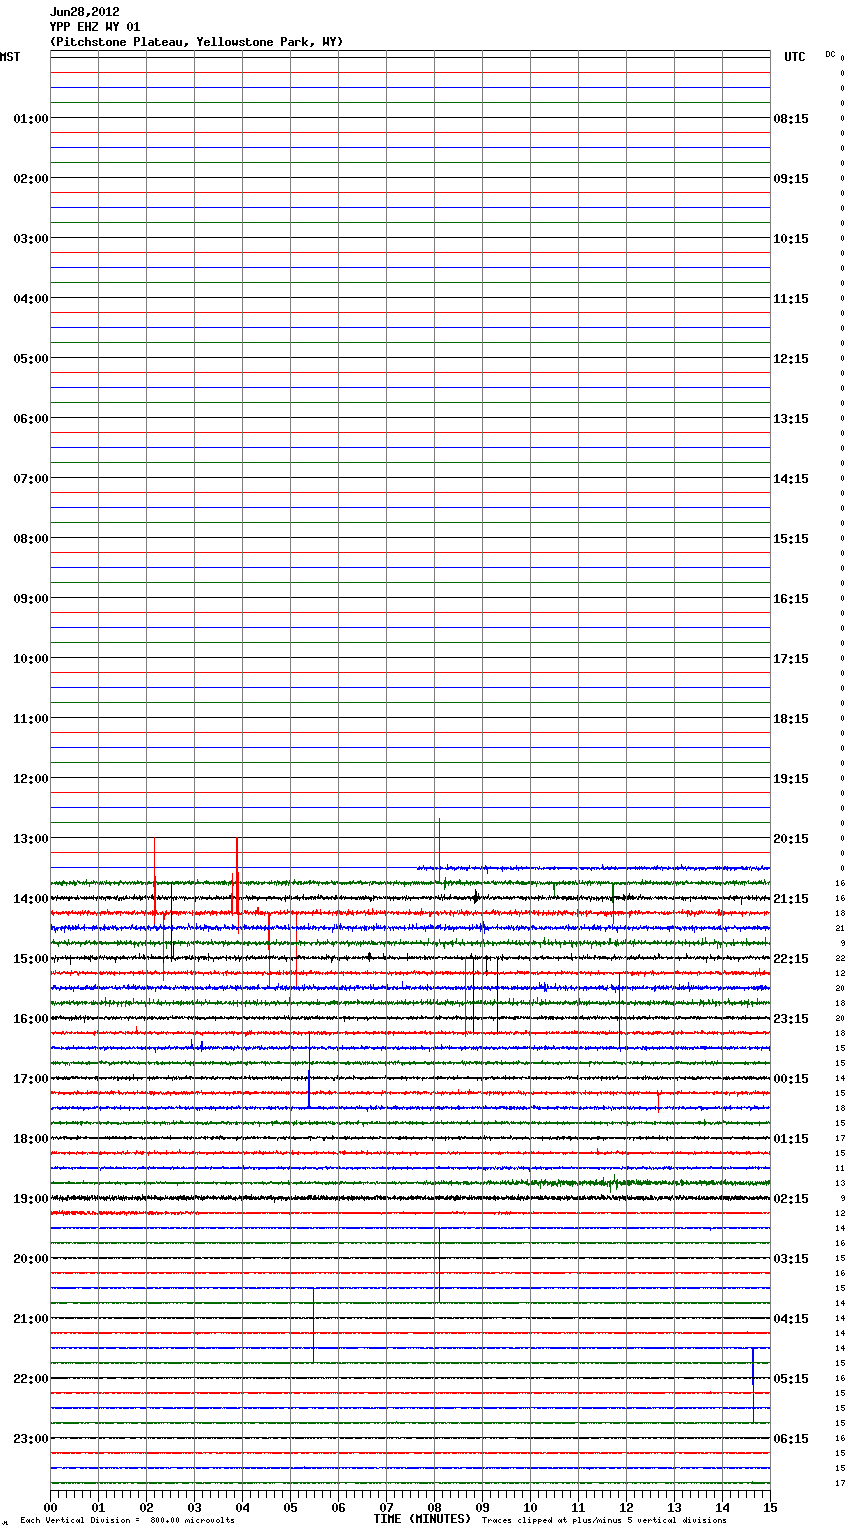This screenshot has height=1534, width=850.
Task: Click the 'MST' column header
Action: pos(10,57)
